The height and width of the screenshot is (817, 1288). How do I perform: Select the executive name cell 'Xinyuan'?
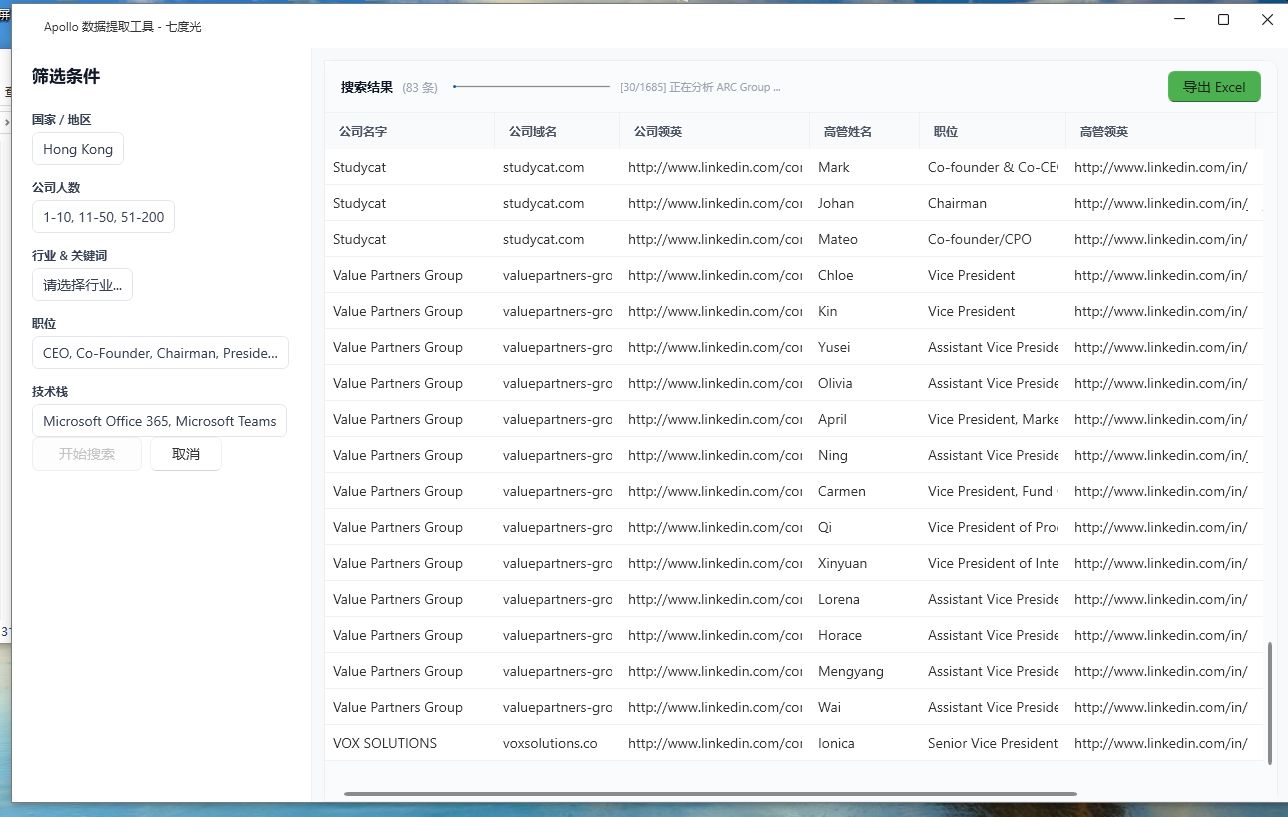point(865,563)
